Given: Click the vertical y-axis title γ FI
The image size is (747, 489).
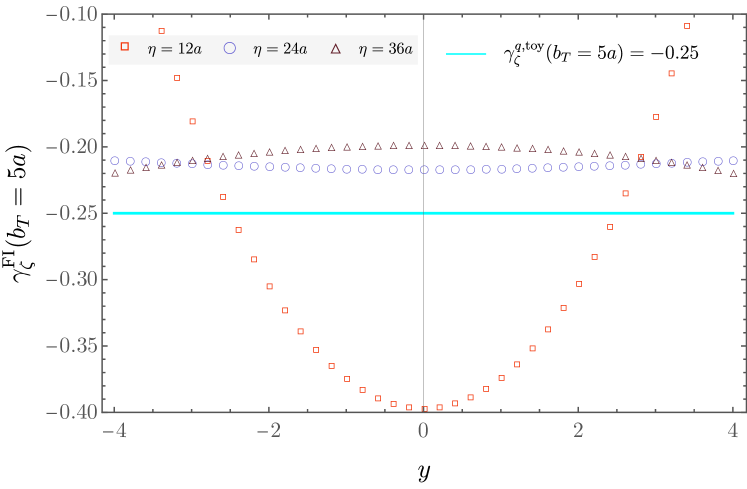Looking at the screenshot, I should (x=19, y=213).
